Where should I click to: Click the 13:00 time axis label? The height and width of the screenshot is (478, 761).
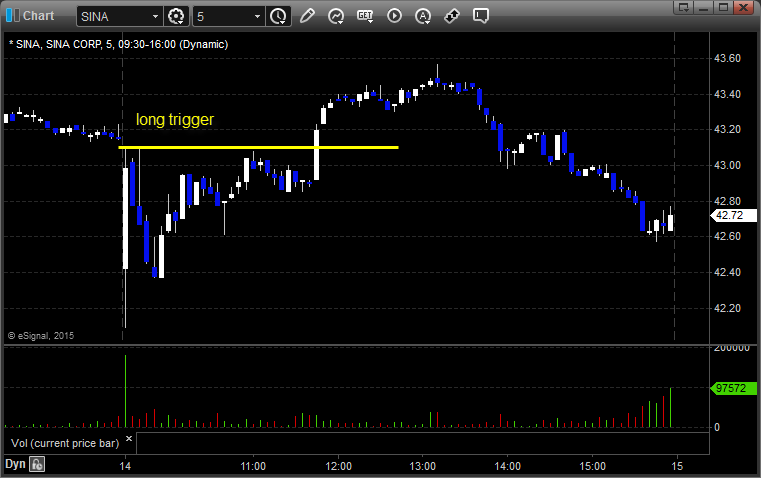click(x=422, y=466)
